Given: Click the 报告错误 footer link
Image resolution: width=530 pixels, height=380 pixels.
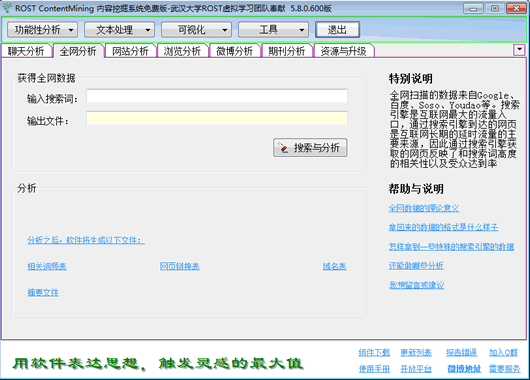Looking at the screenshot, I should pos(462,353).
